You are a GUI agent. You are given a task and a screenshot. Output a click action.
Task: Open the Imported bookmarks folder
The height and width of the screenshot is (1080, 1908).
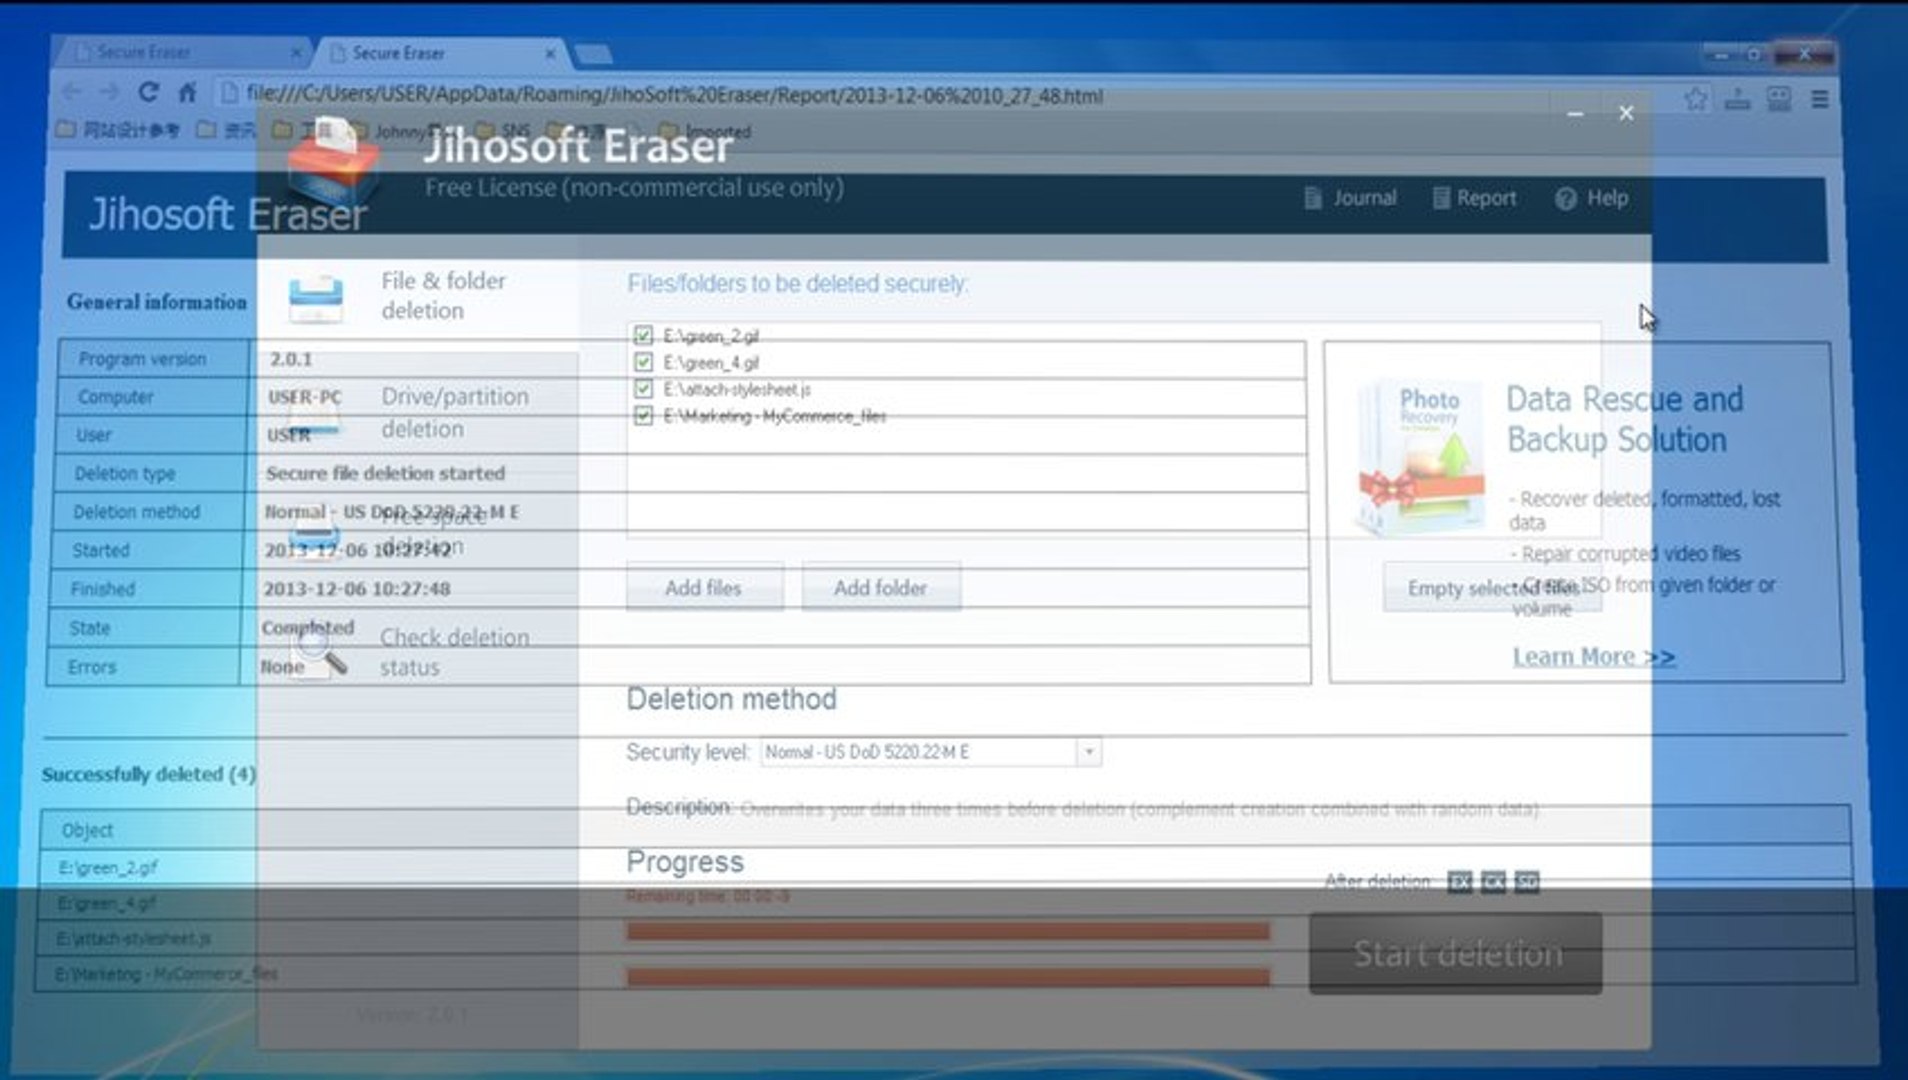coord(705,131)
